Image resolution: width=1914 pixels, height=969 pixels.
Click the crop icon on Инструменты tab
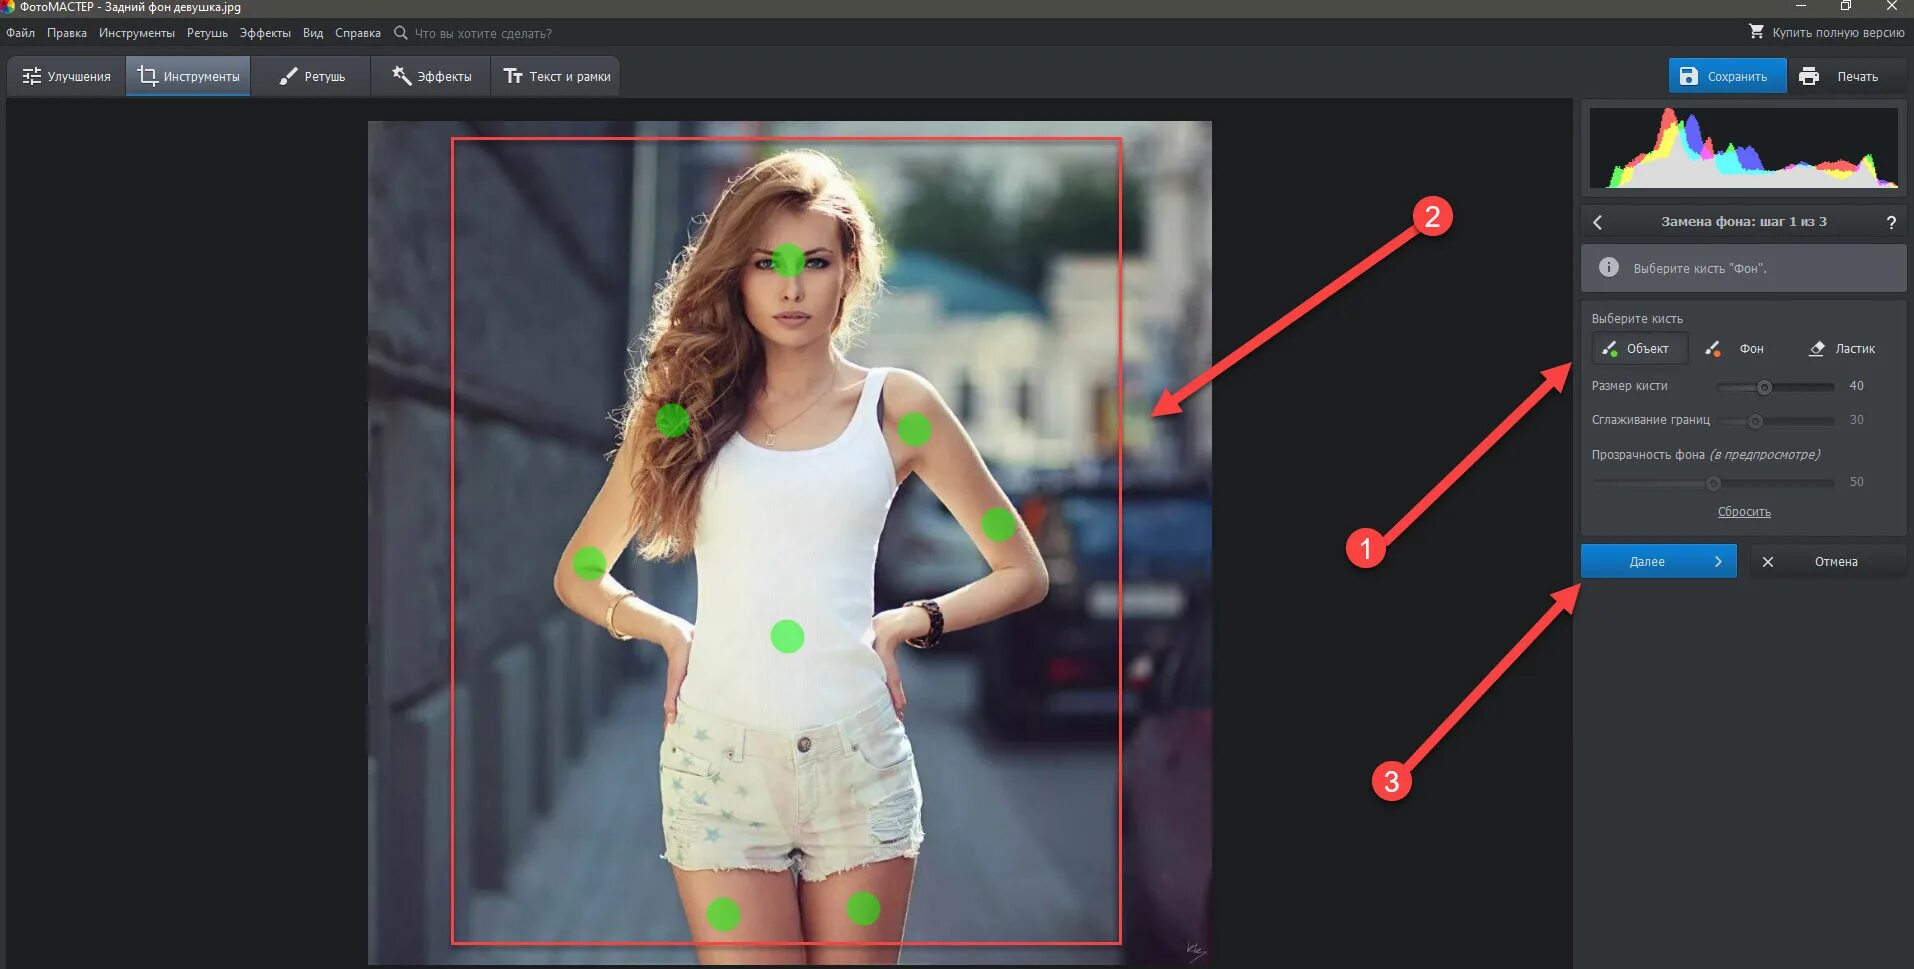147,76
